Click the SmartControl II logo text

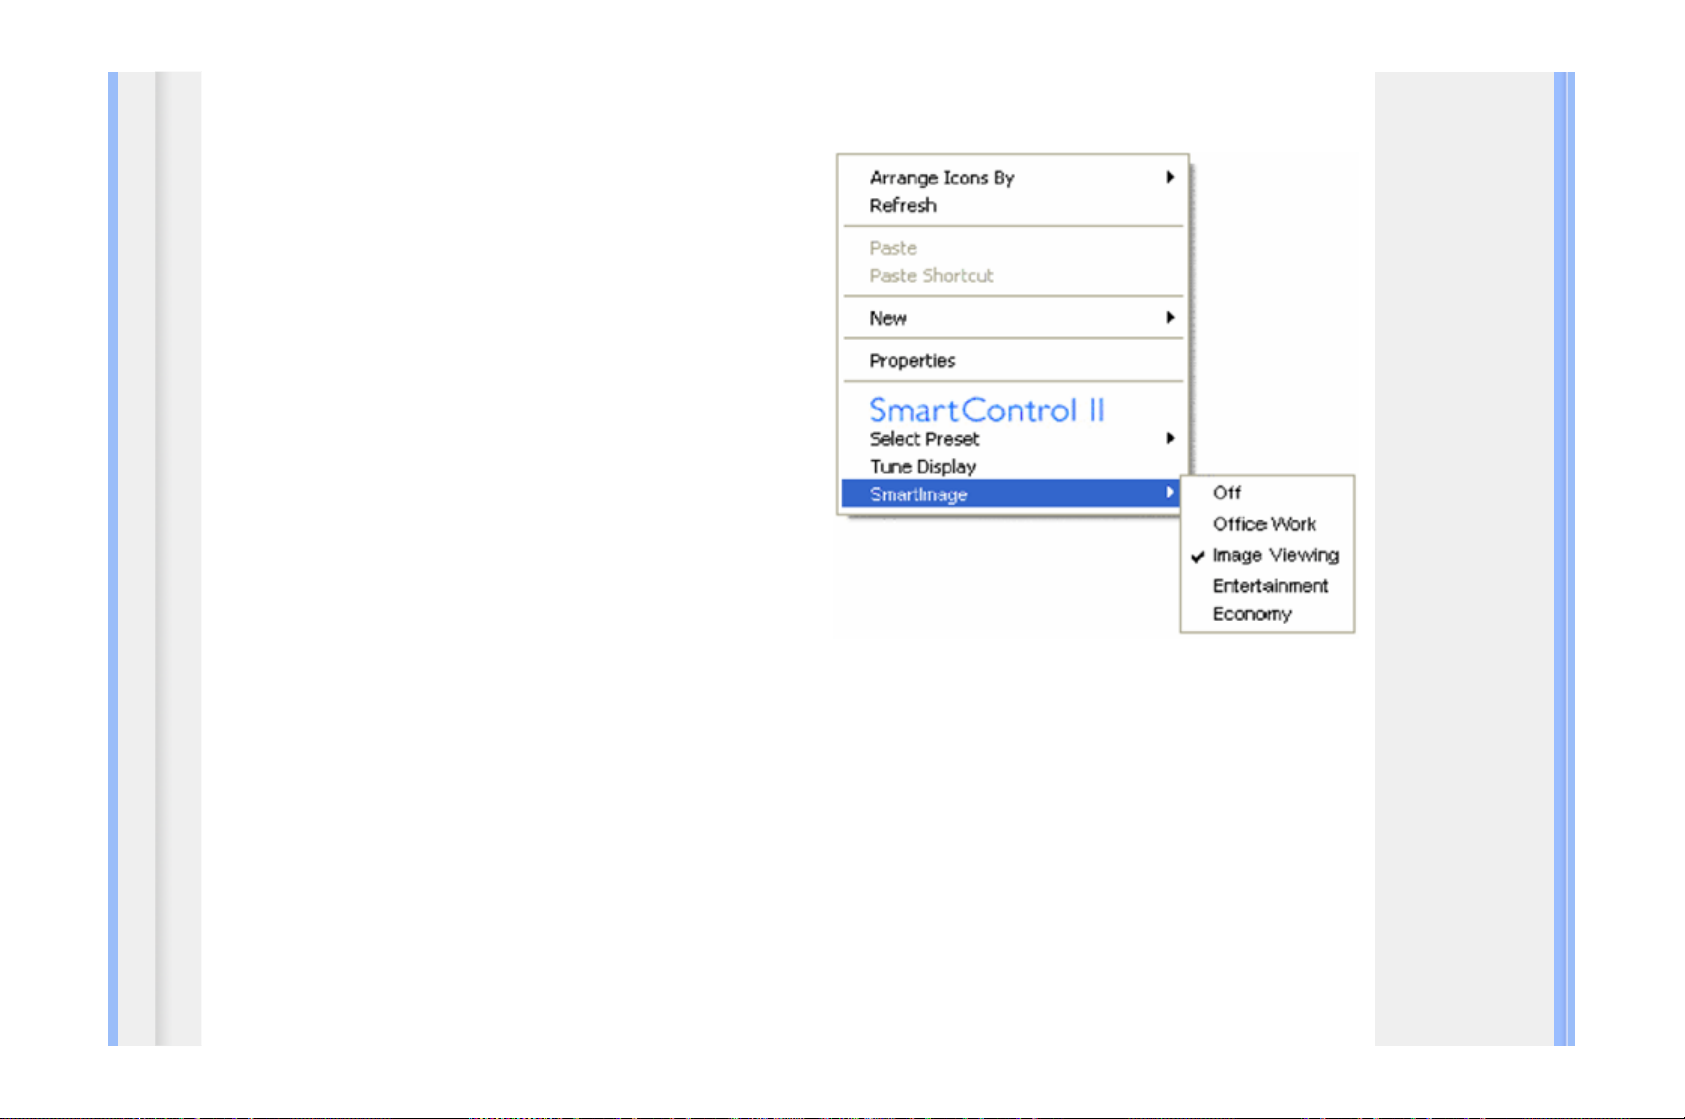(986, 410)
